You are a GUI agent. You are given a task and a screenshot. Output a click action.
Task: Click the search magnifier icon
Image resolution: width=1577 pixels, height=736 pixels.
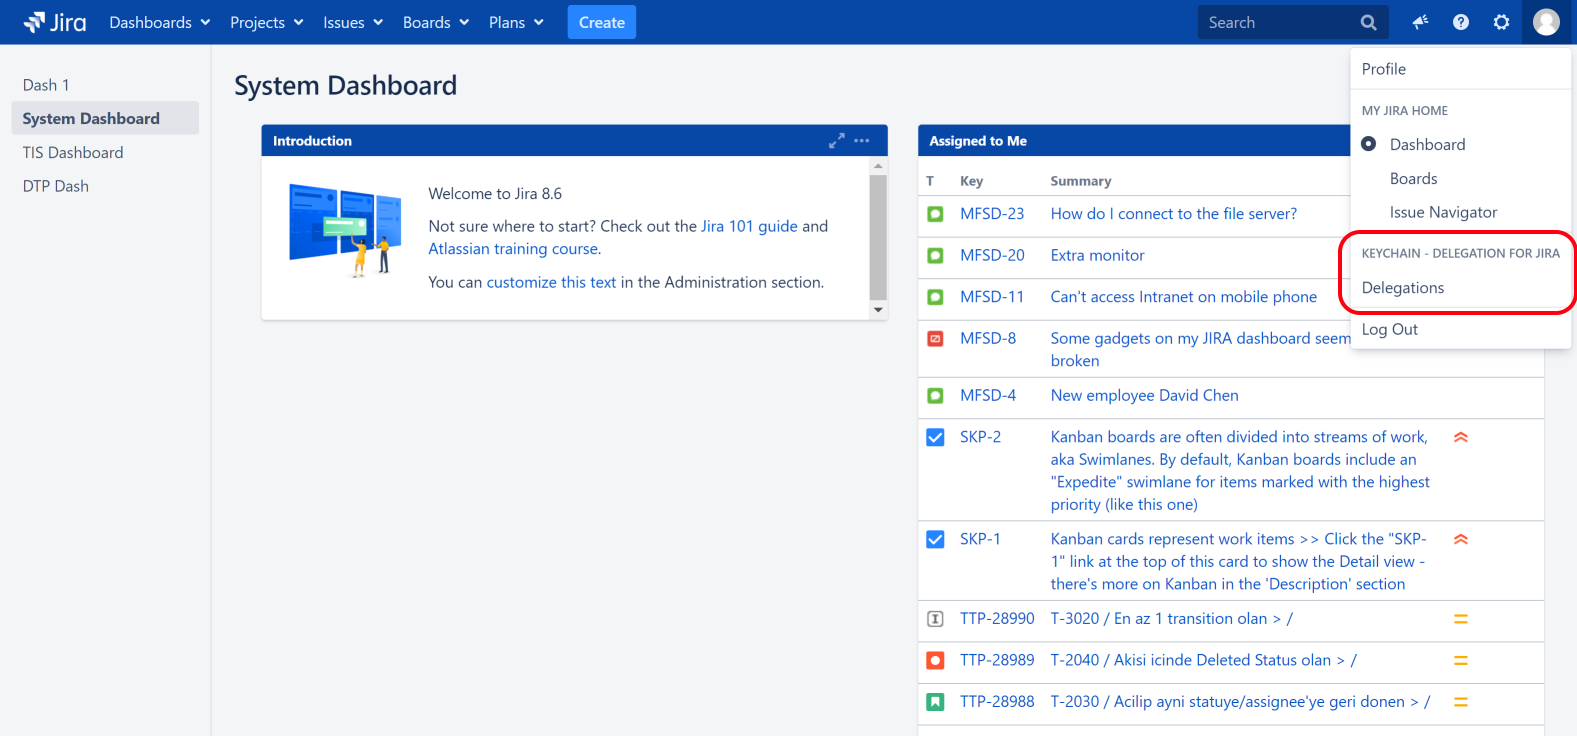tap(1368, 22)
